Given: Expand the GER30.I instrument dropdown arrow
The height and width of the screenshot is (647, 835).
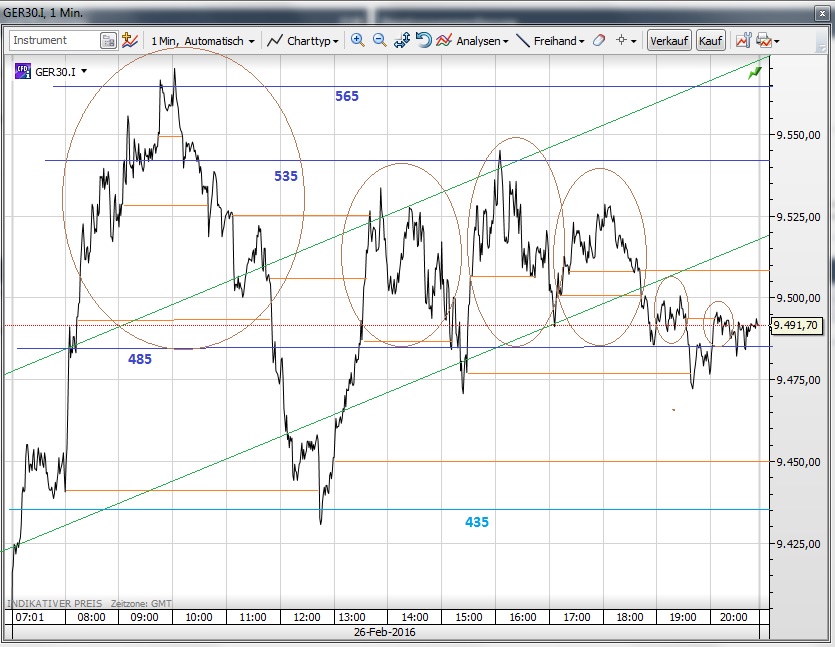Looking at the screenshot, I should 84,71.
